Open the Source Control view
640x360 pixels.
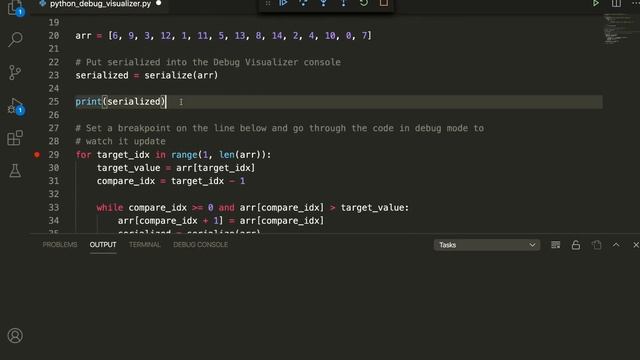coord(15,73)
